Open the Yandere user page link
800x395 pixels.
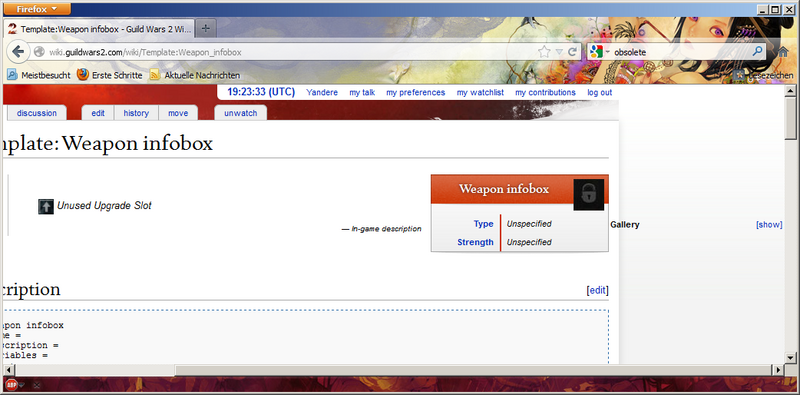[x=322, y=92]
